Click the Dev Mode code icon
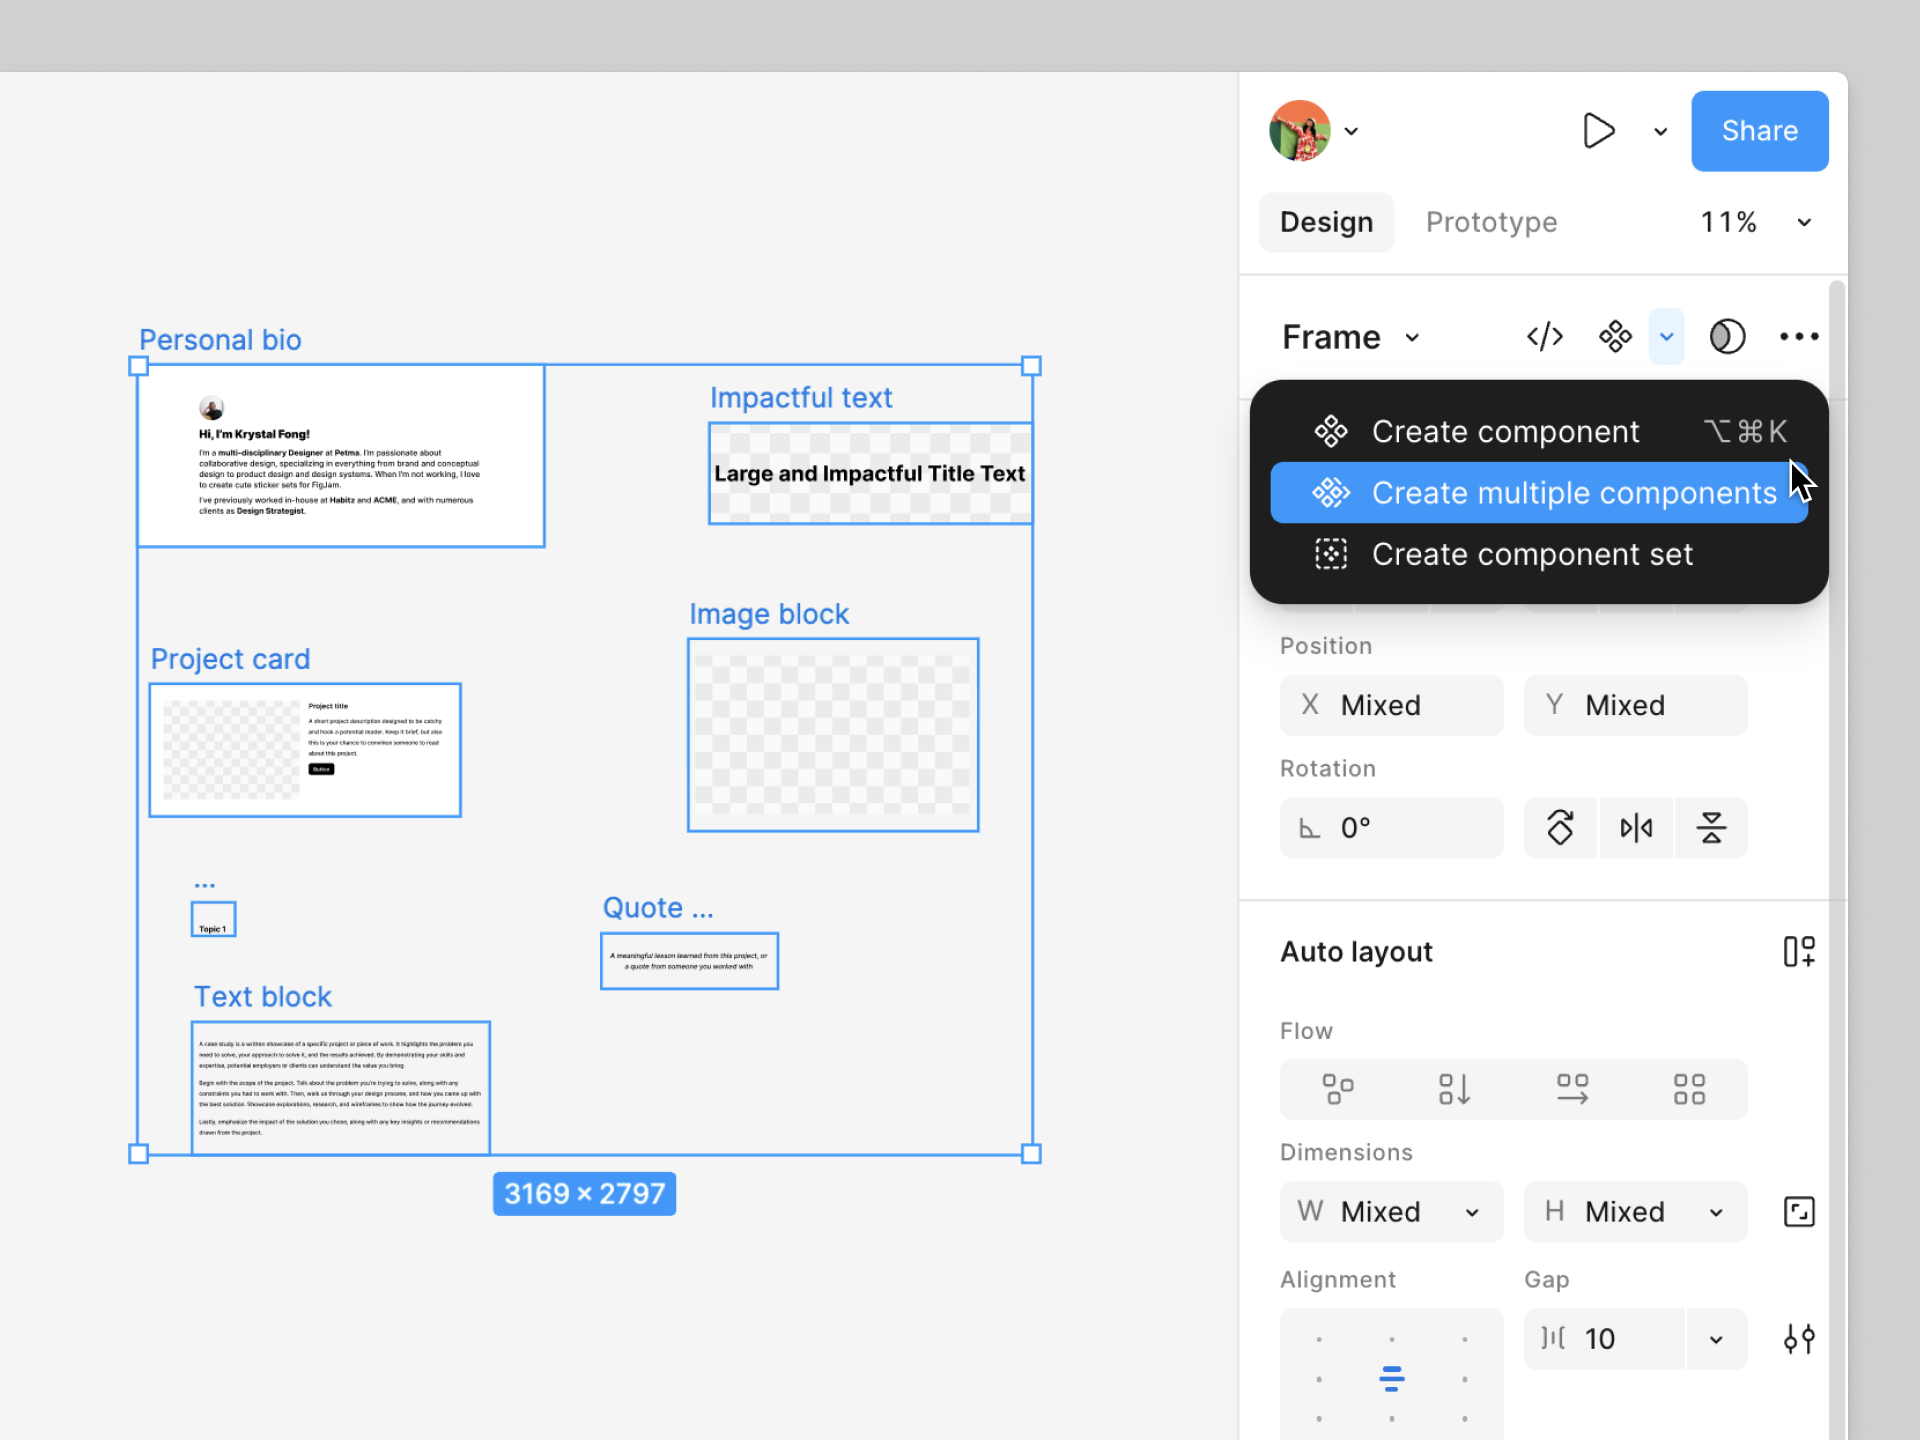This screenshot has width=1920, height=1440. (x=1544, y=337)
